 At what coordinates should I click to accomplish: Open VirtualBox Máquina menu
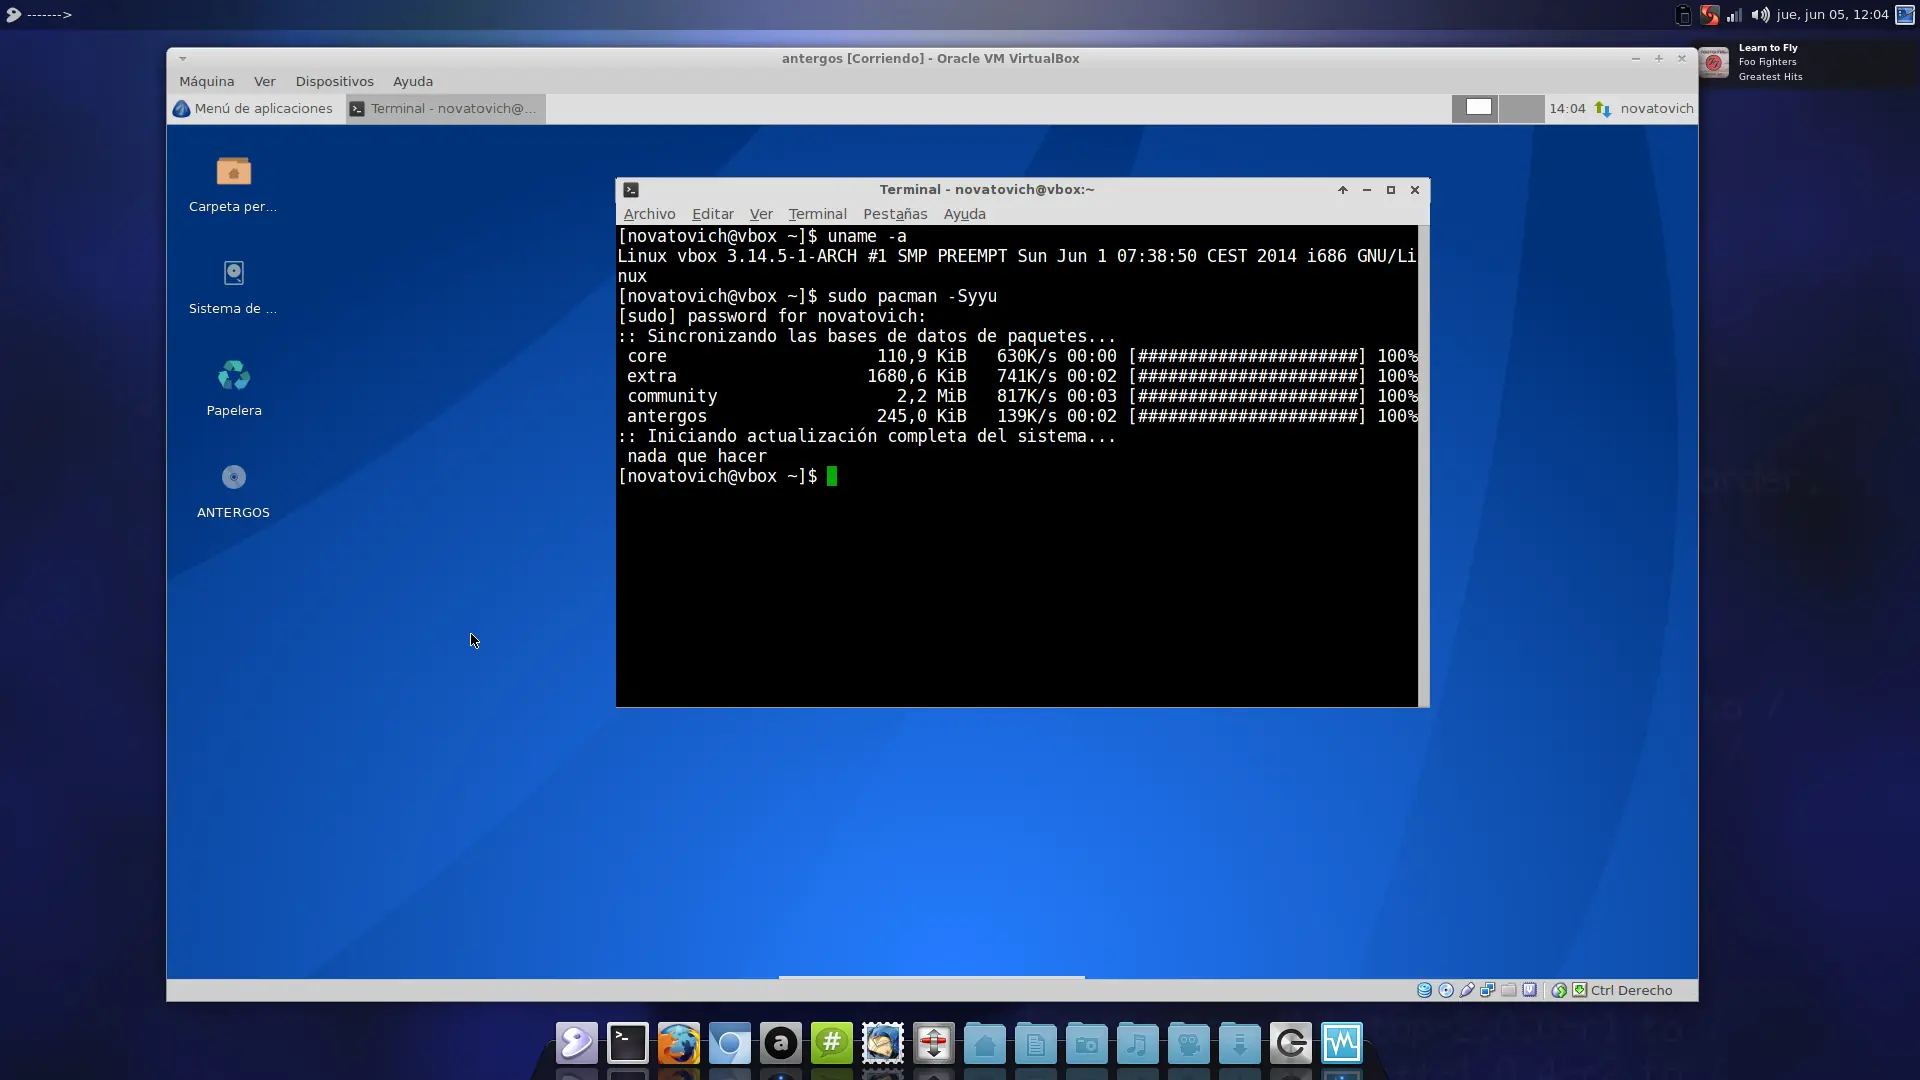click(x=206, y=81)
